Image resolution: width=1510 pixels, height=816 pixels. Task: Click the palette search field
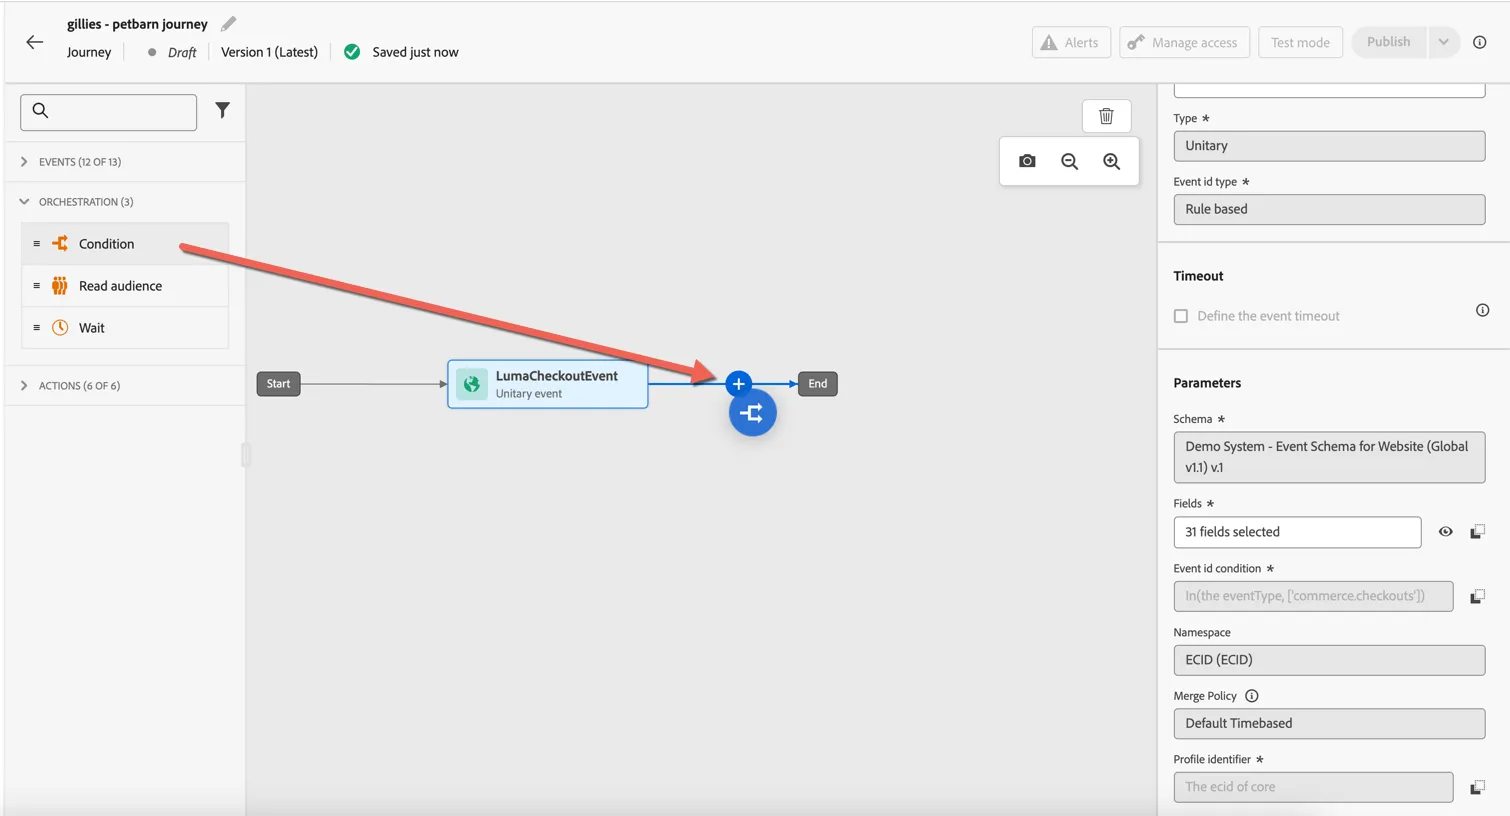(x=108, y=112)
